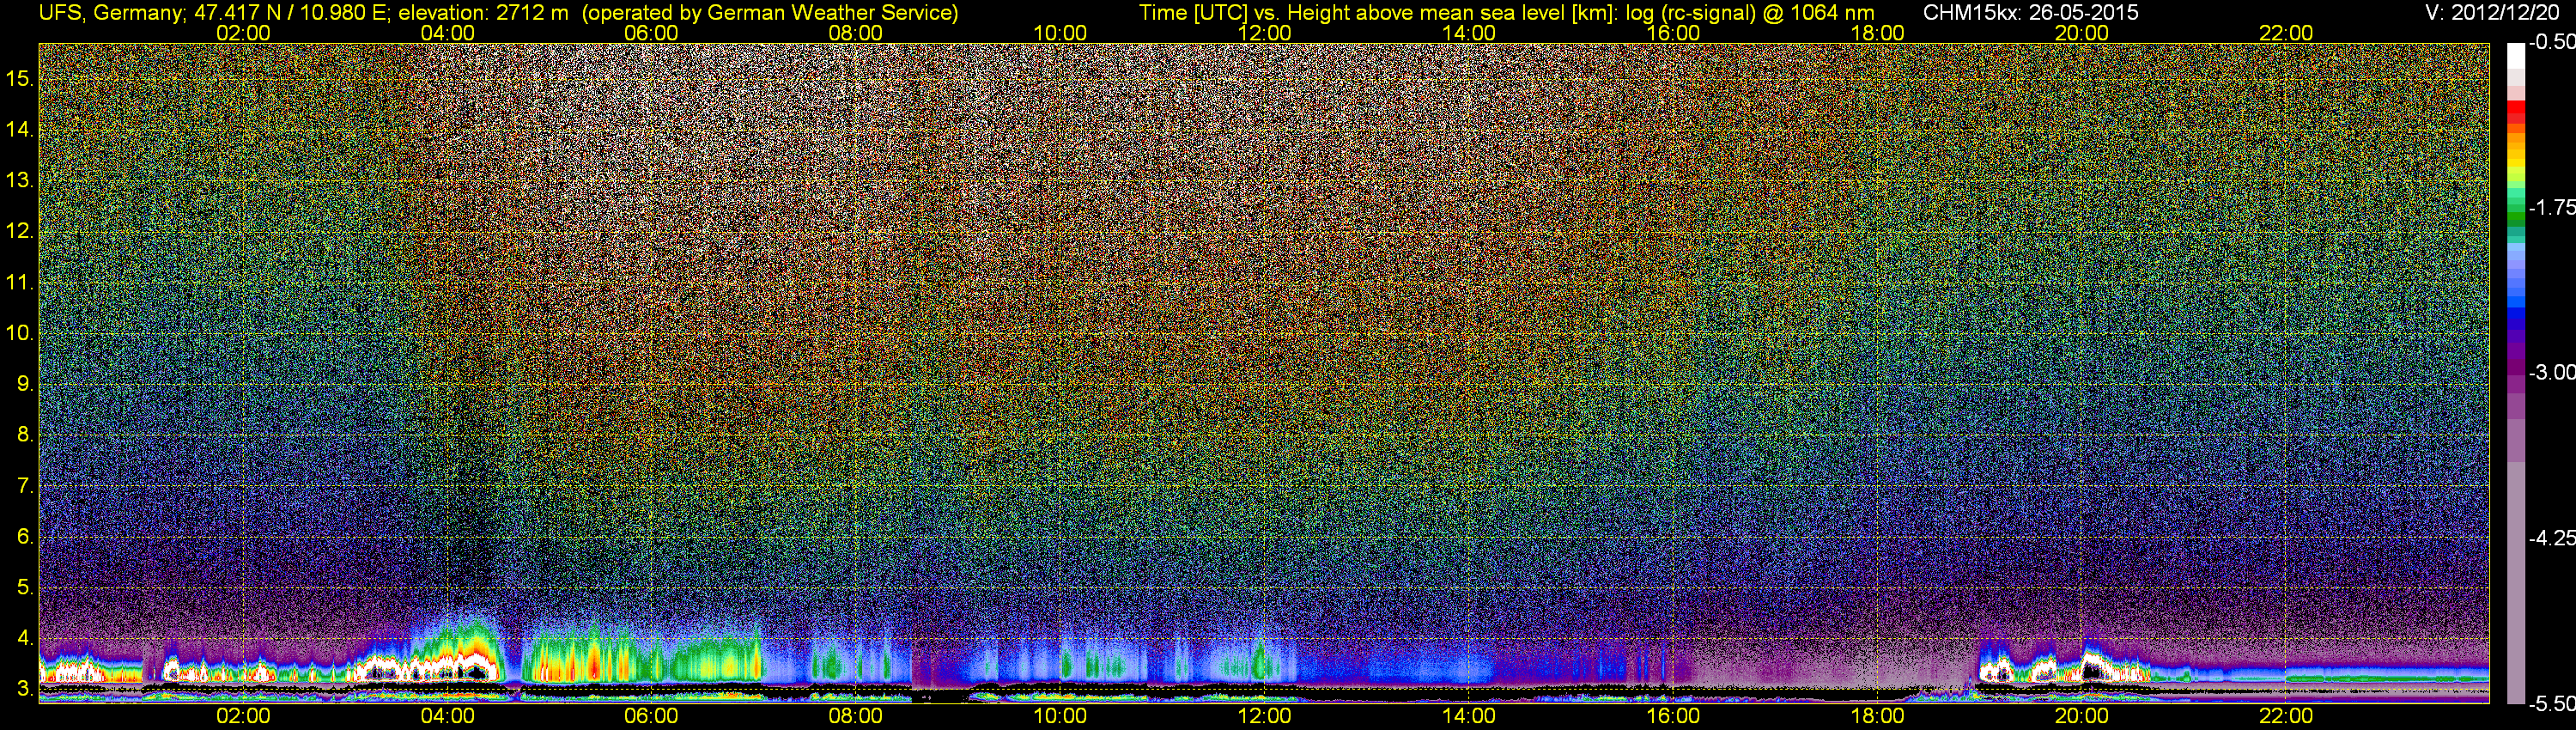Click the '22:00' label on the top time axis
The height and width of the screenshot is (730, 2576).
pos(2286,33)
